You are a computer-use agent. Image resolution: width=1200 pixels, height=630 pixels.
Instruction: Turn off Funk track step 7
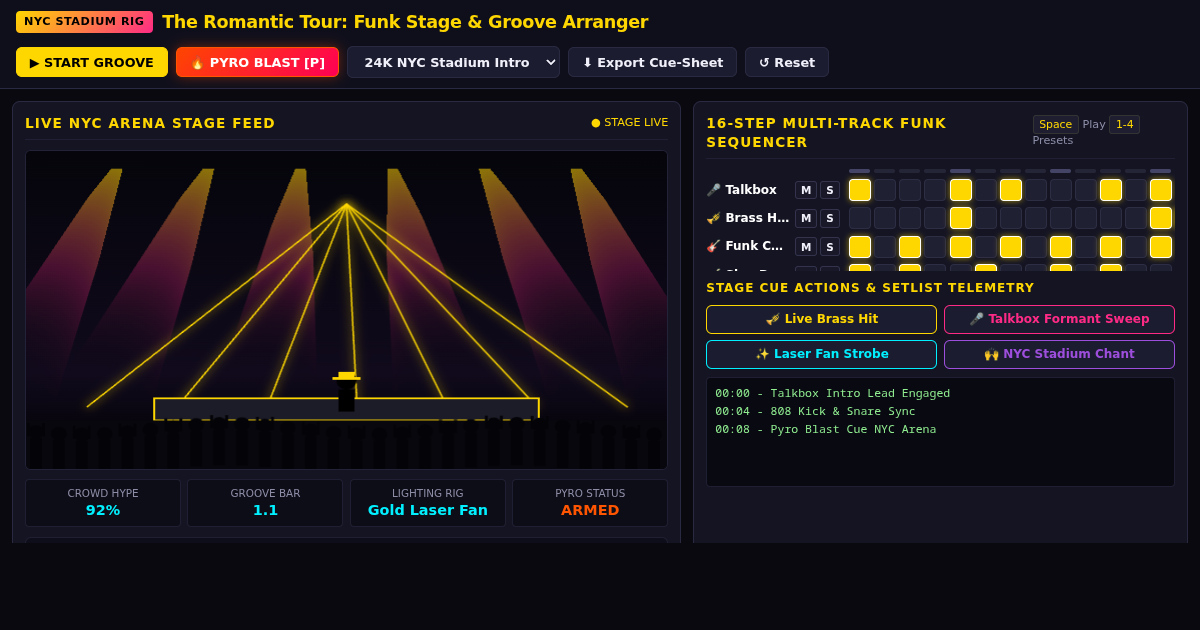tap(1011, 247)
